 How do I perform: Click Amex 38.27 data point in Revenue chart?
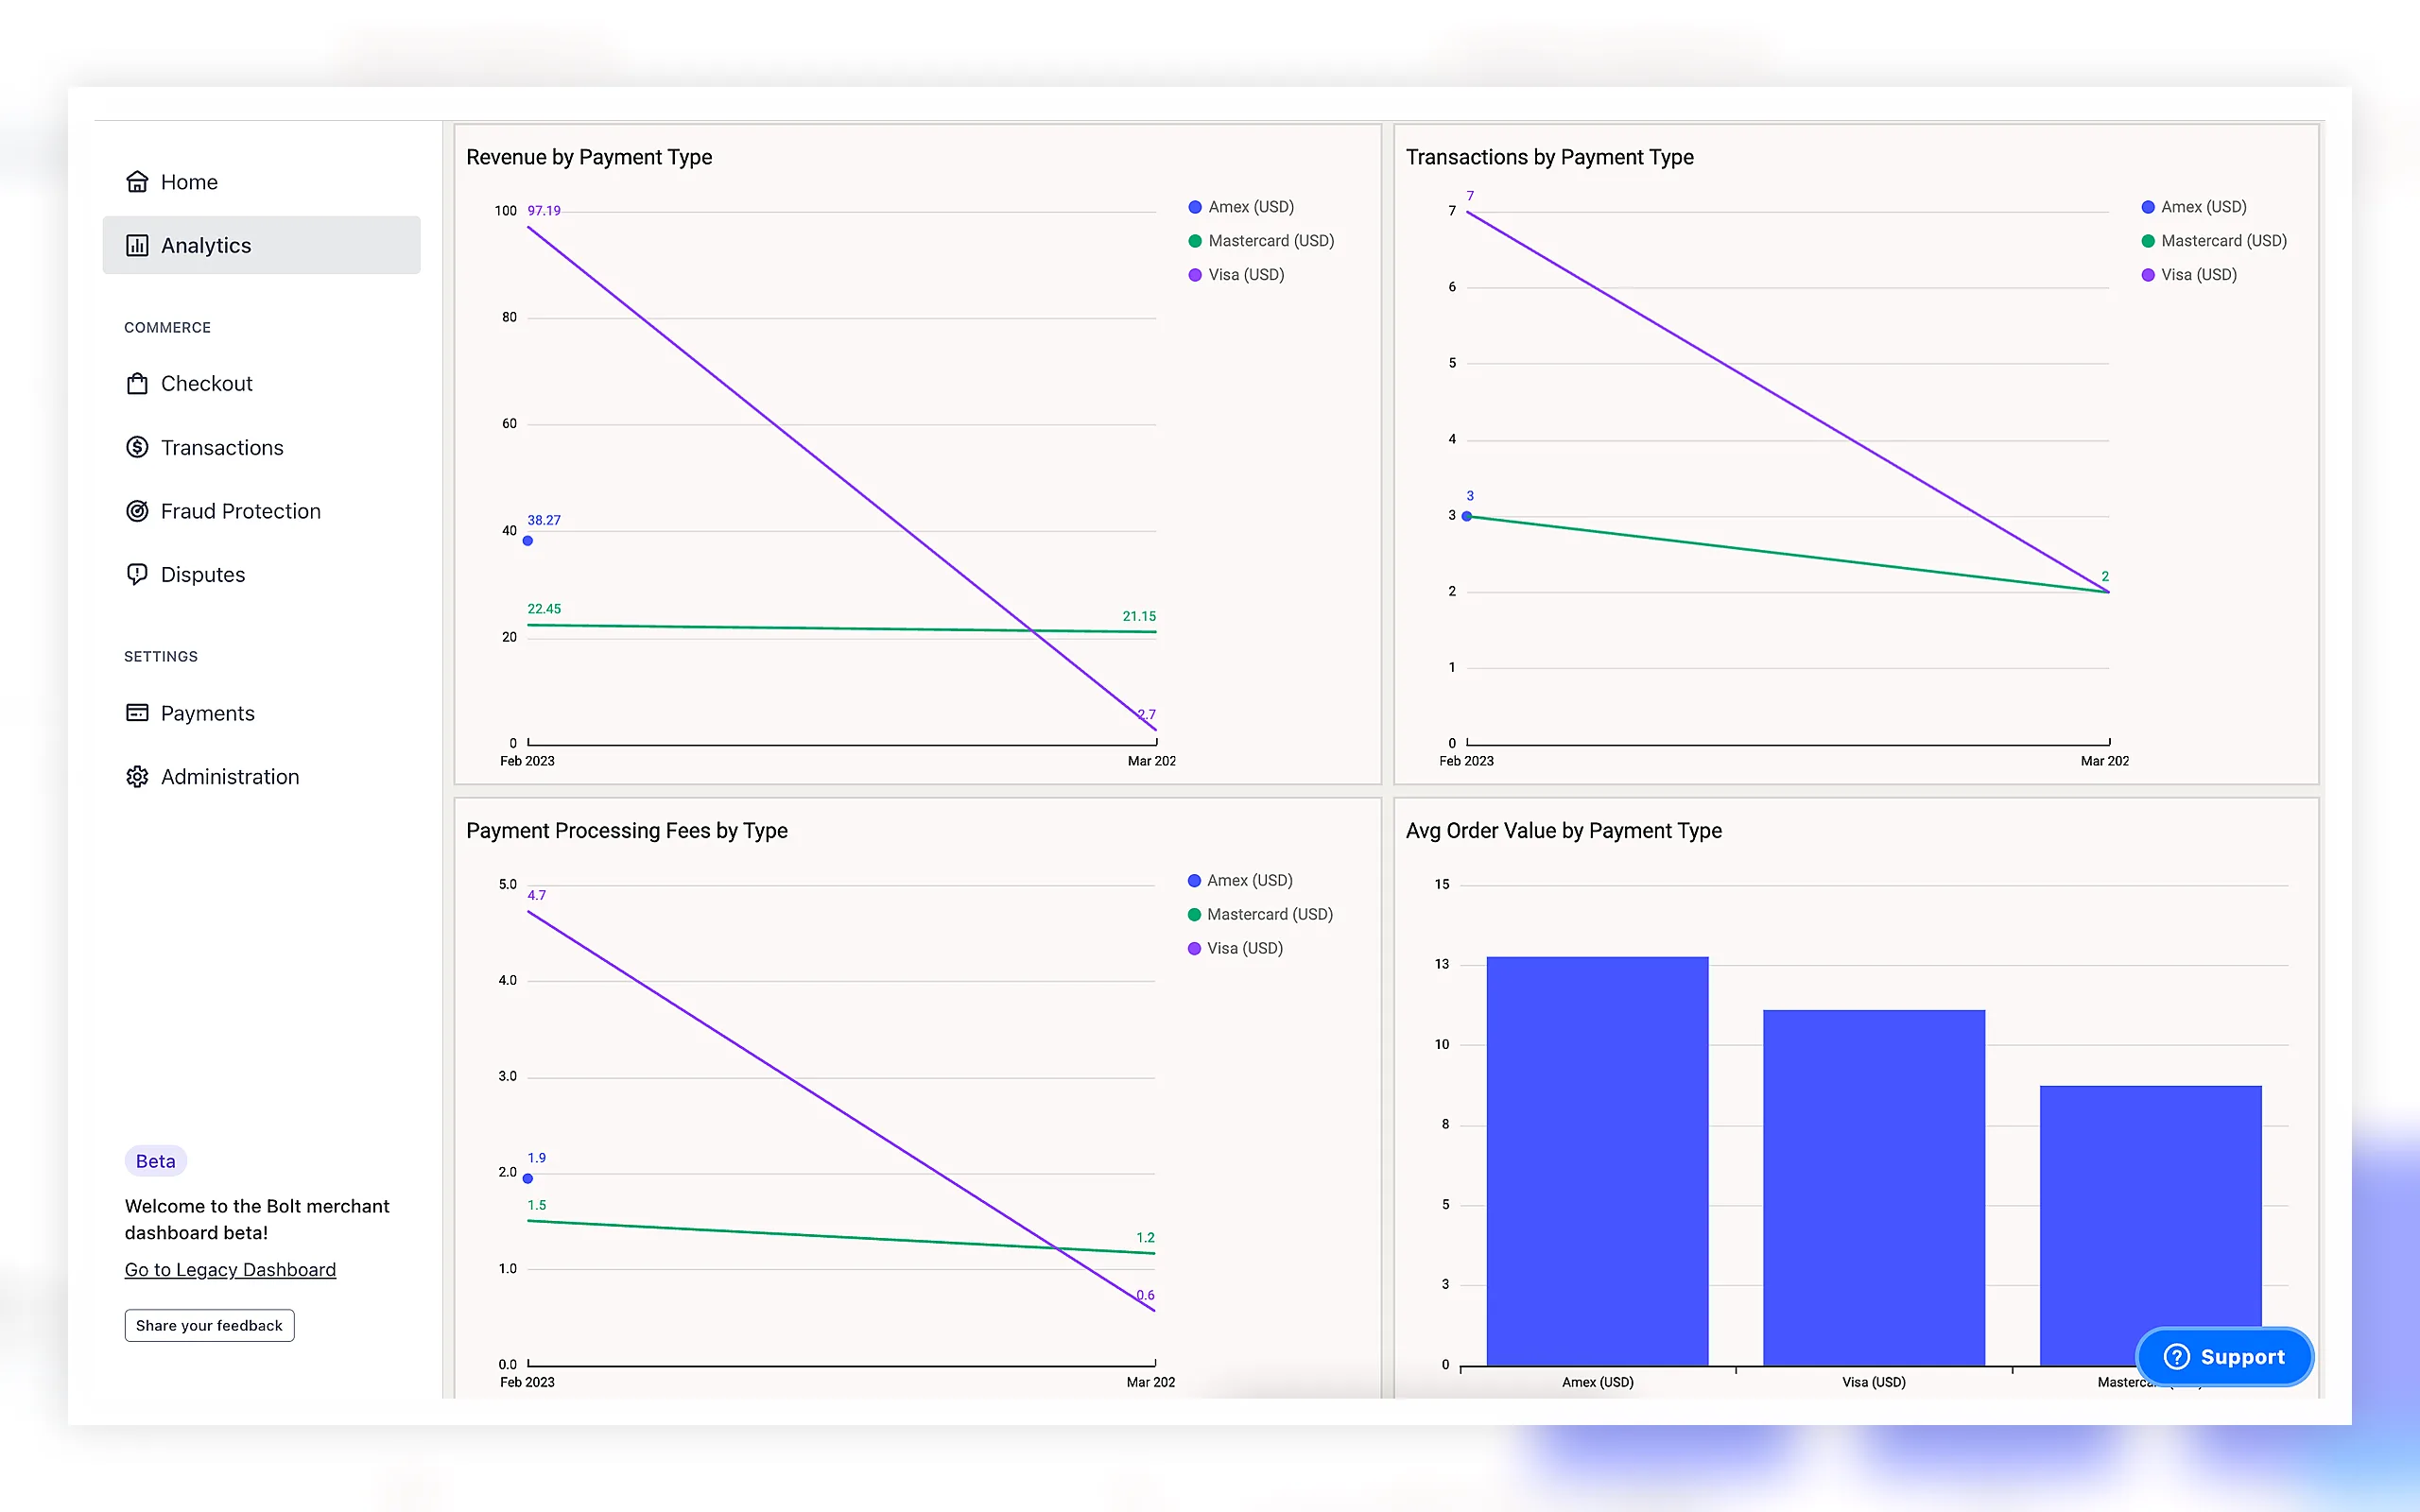pyautogui.click(x=528, y=541)
